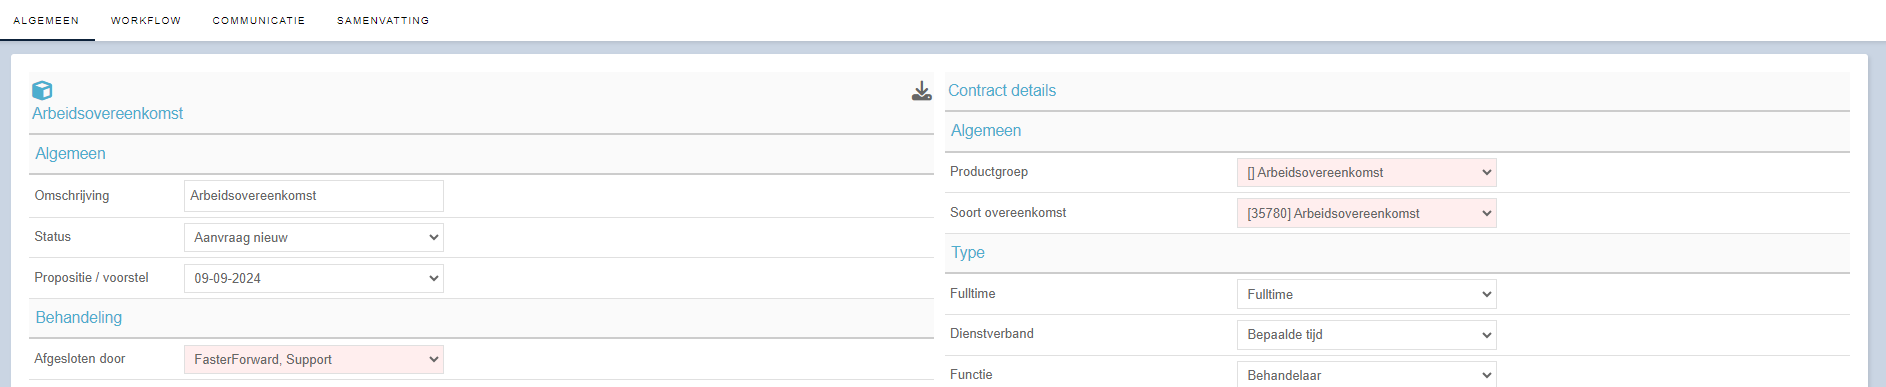Open the Dienstverband dropdown showing Bepaalde tijd
1886x387 pixels.
click(x=1366, y=334)
